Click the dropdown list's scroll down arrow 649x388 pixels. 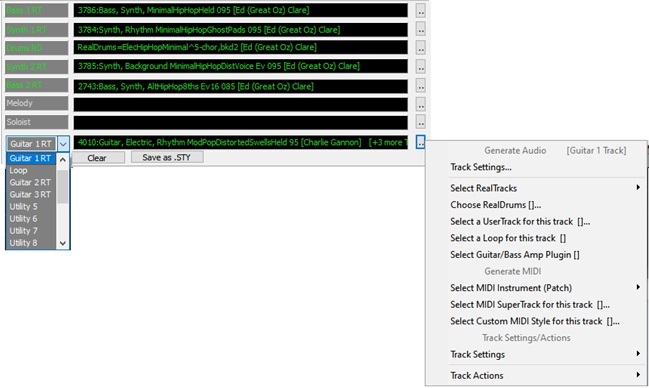point(63,243)
